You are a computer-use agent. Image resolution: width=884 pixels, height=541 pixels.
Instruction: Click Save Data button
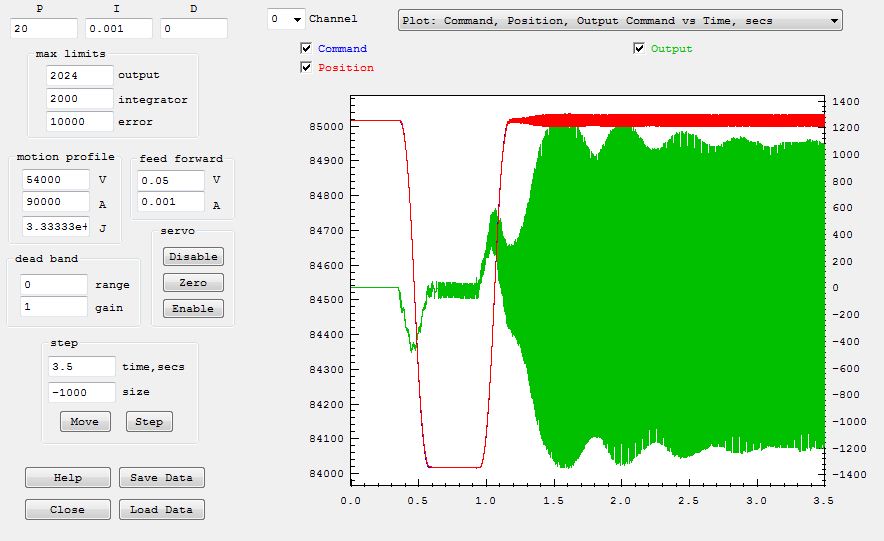coord(161,478)
